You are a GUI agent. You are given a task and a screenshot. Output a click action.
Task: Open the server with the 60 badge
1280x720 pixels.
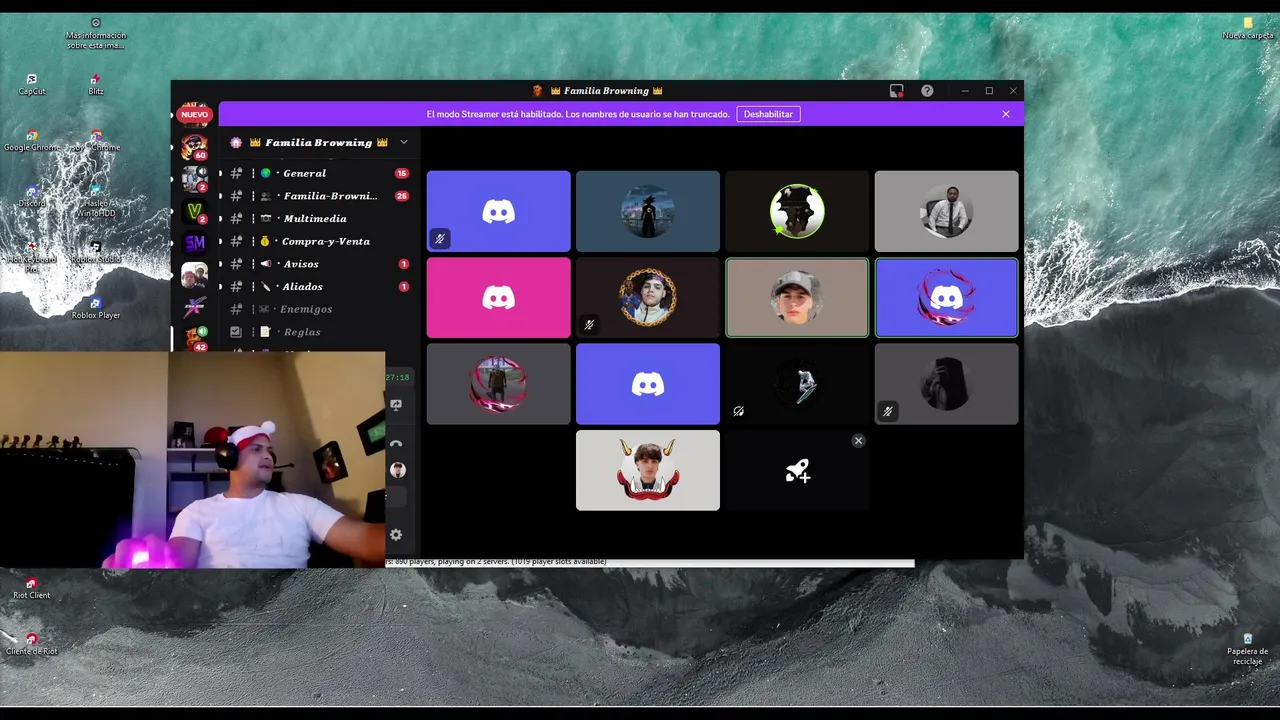pyautogui.click(x=194, y=148)
